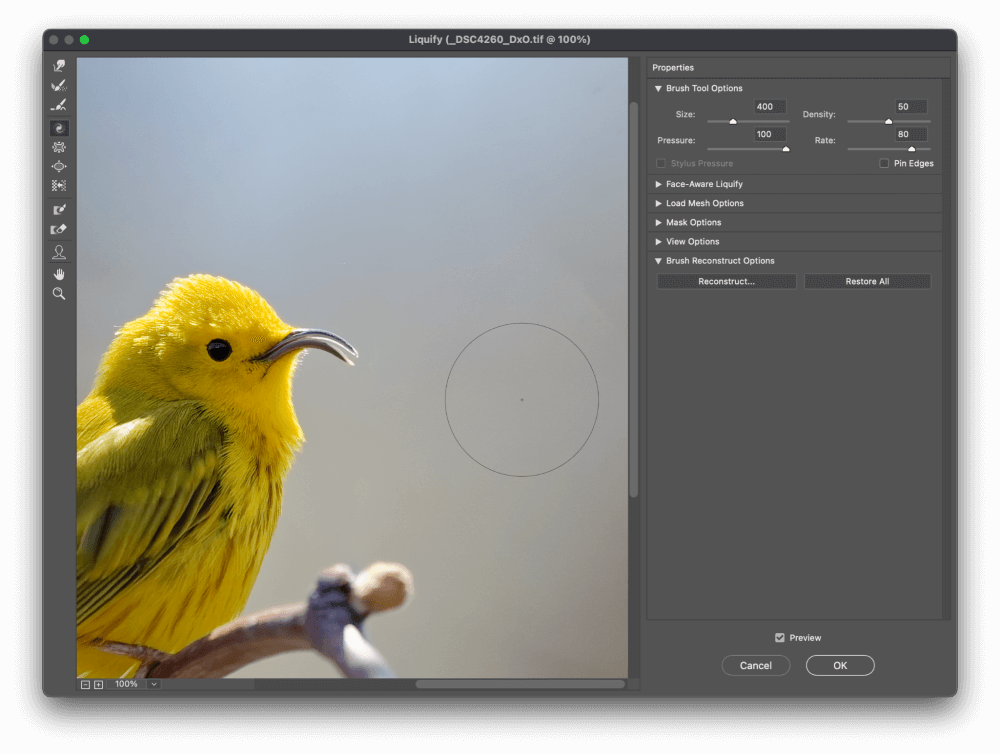Select the Hand tool
Viewport: 1000px width, 754px height.
pos(59,274)
